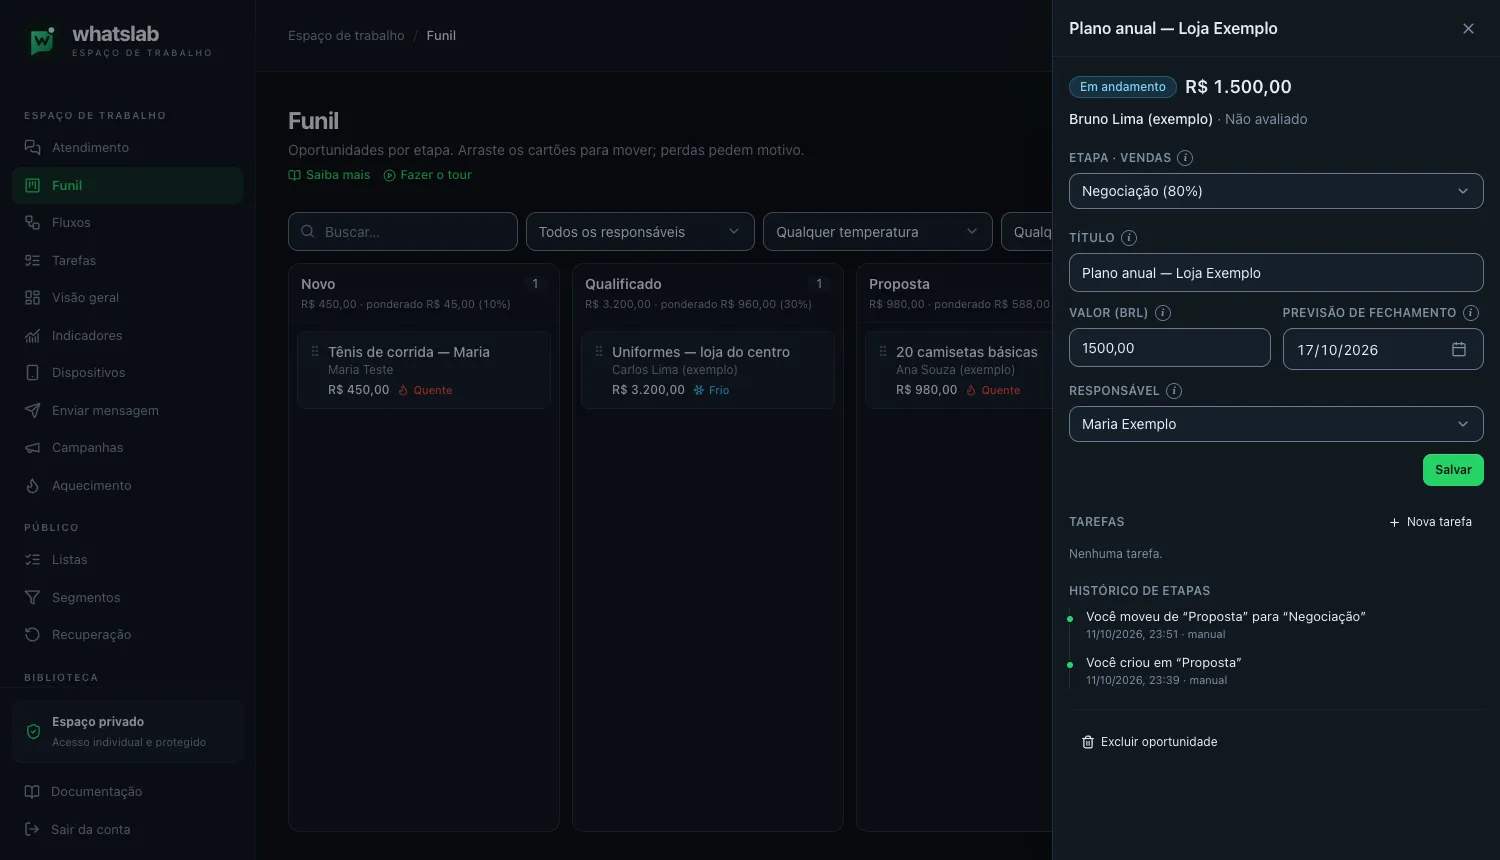
Task: Click drag handle on 20 camisetas básicas card
Action: (x=883, y=352)
